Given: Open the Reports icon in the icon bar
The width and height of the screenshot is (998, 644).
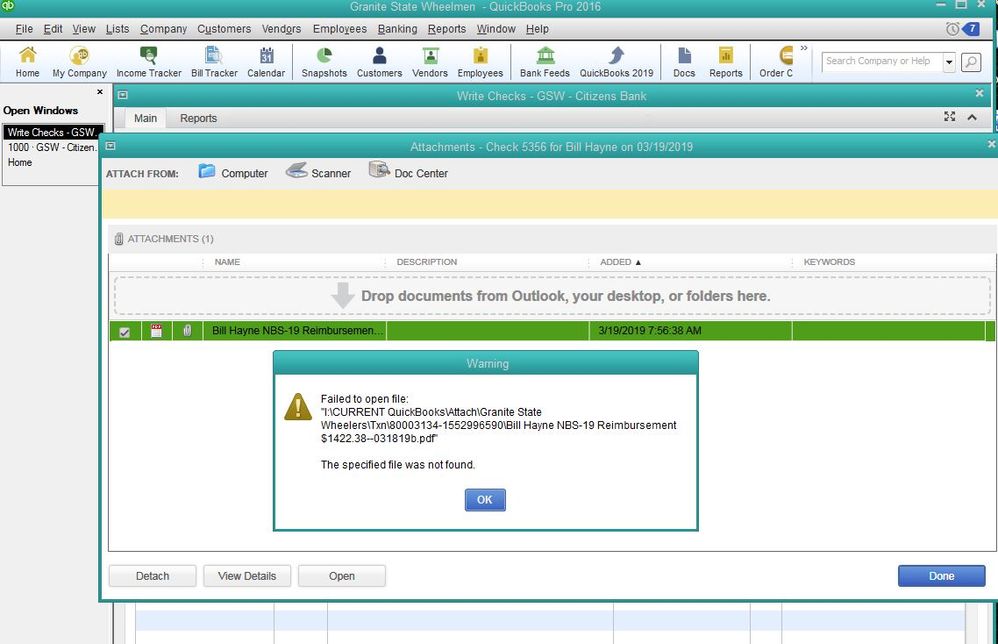Looking at the screenshot, I should click(x=726, y=62).
